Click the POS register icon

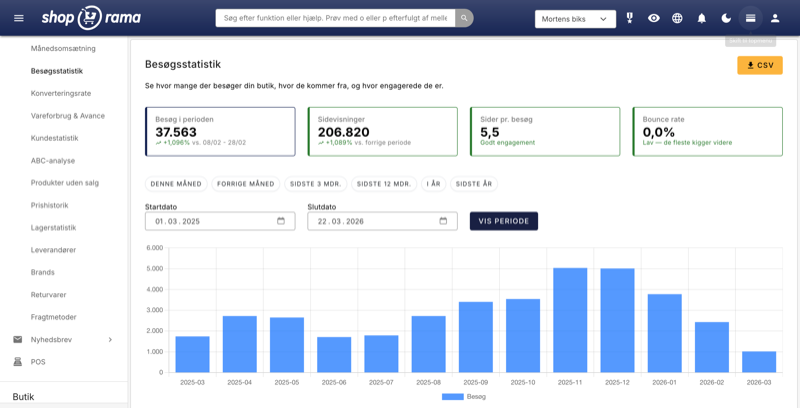click(18, 361)
